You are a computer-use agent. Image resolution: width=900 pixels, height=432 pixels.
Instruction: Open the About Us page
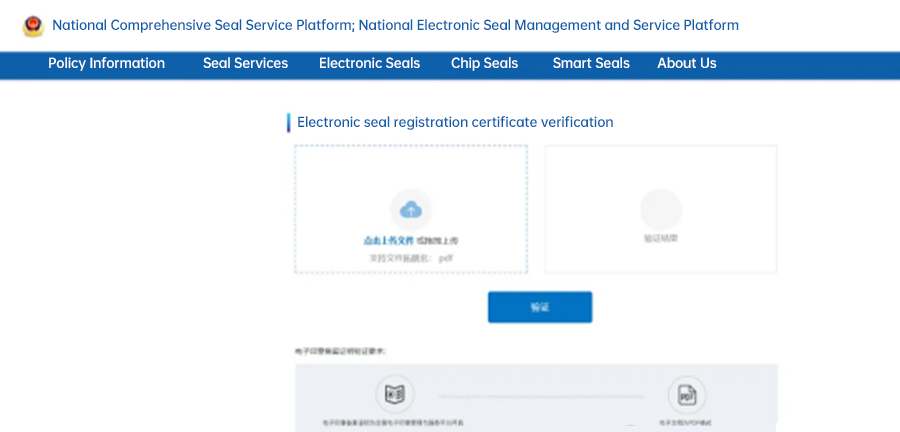(x=686, y=63)
